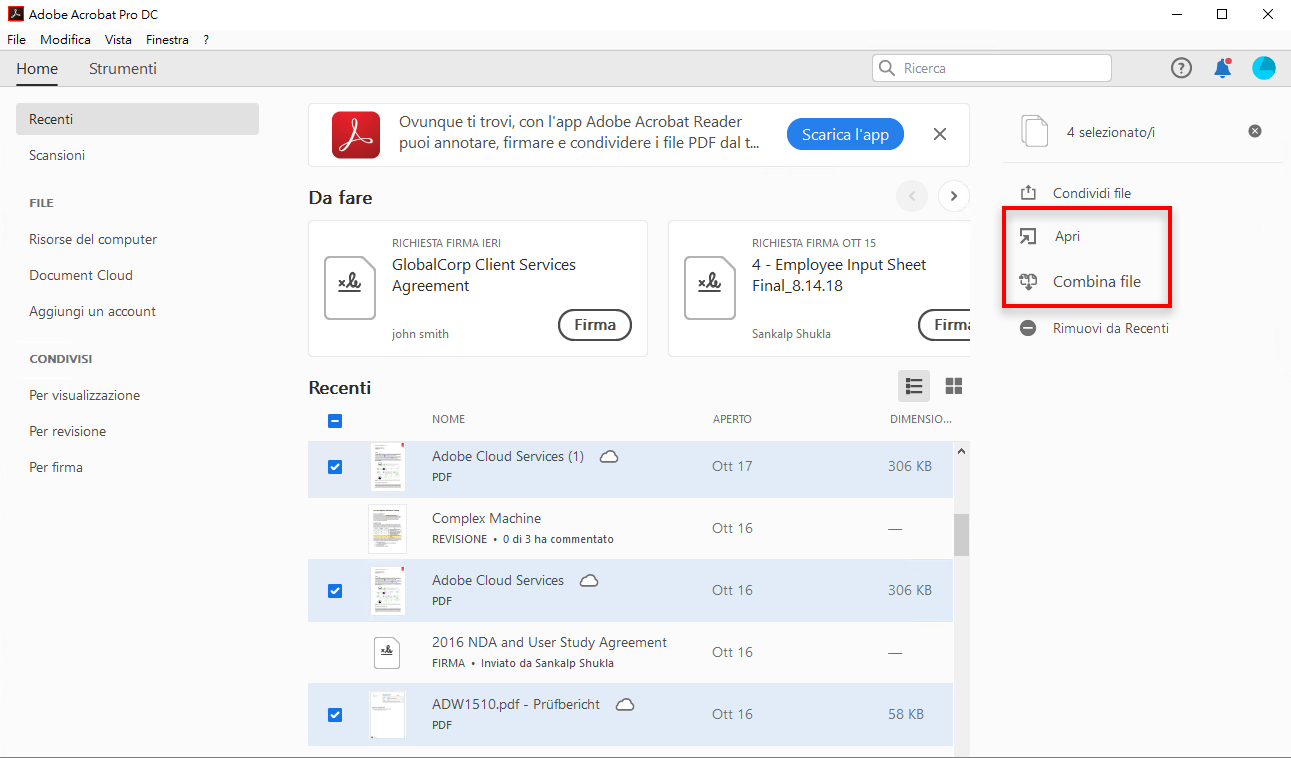This screenshot has height=758, width=1291.
Task: Click the Rimuovi da Recenti icon
Action: point(1028,328)
